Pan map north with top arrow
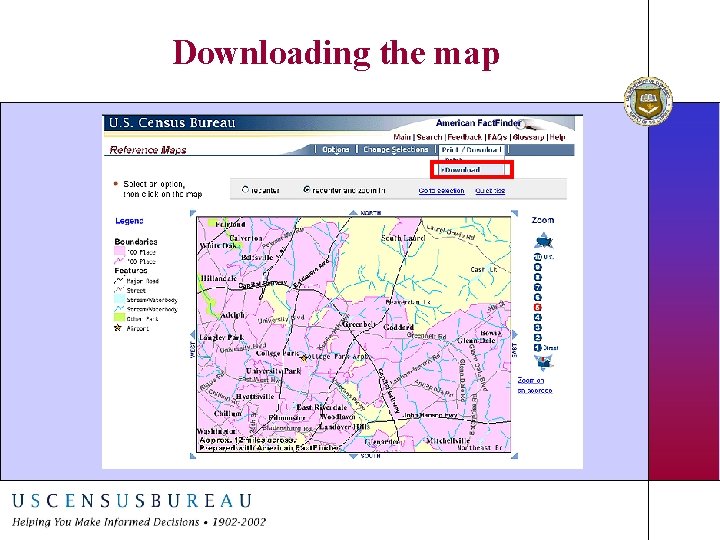Screen dimensions: 720x540 click(353, 212)
